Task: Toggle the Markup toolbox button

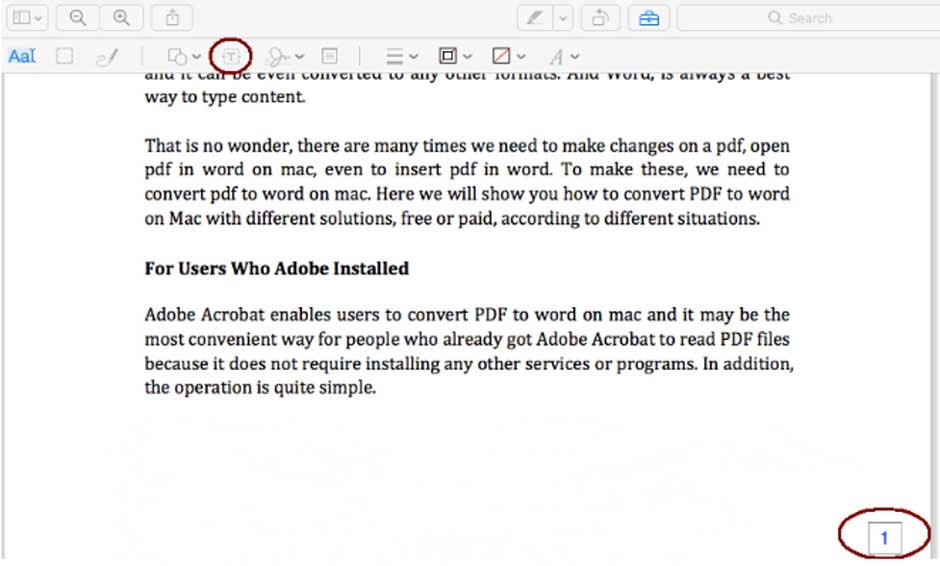Action: [x=649, y=18]
